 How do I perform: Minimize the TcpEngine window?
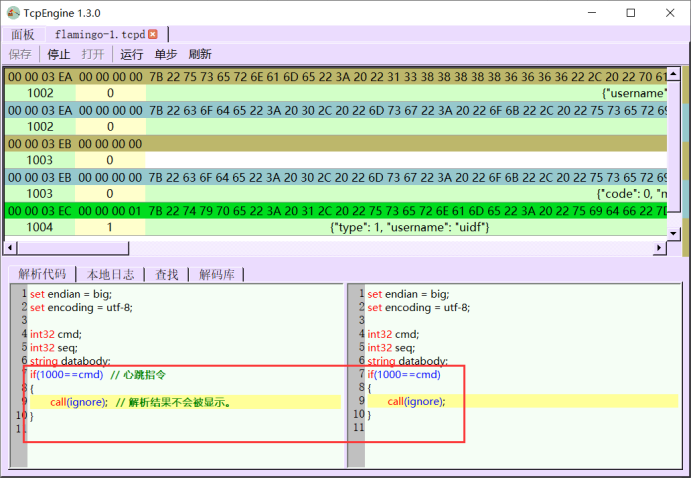point(592,13)
